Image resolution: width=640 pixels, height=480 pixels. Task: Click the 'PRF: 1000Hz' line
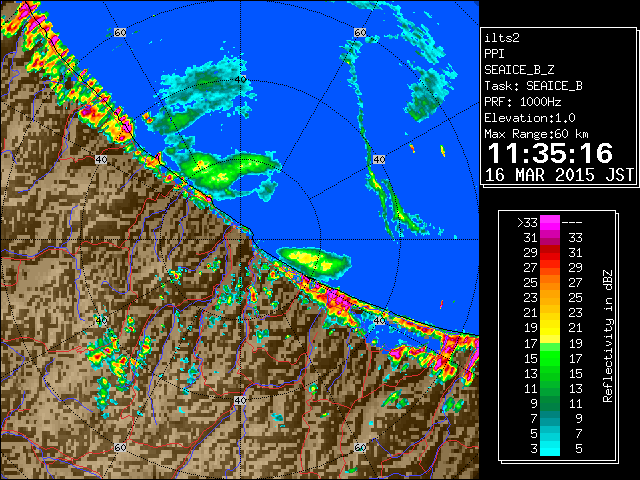523,102
